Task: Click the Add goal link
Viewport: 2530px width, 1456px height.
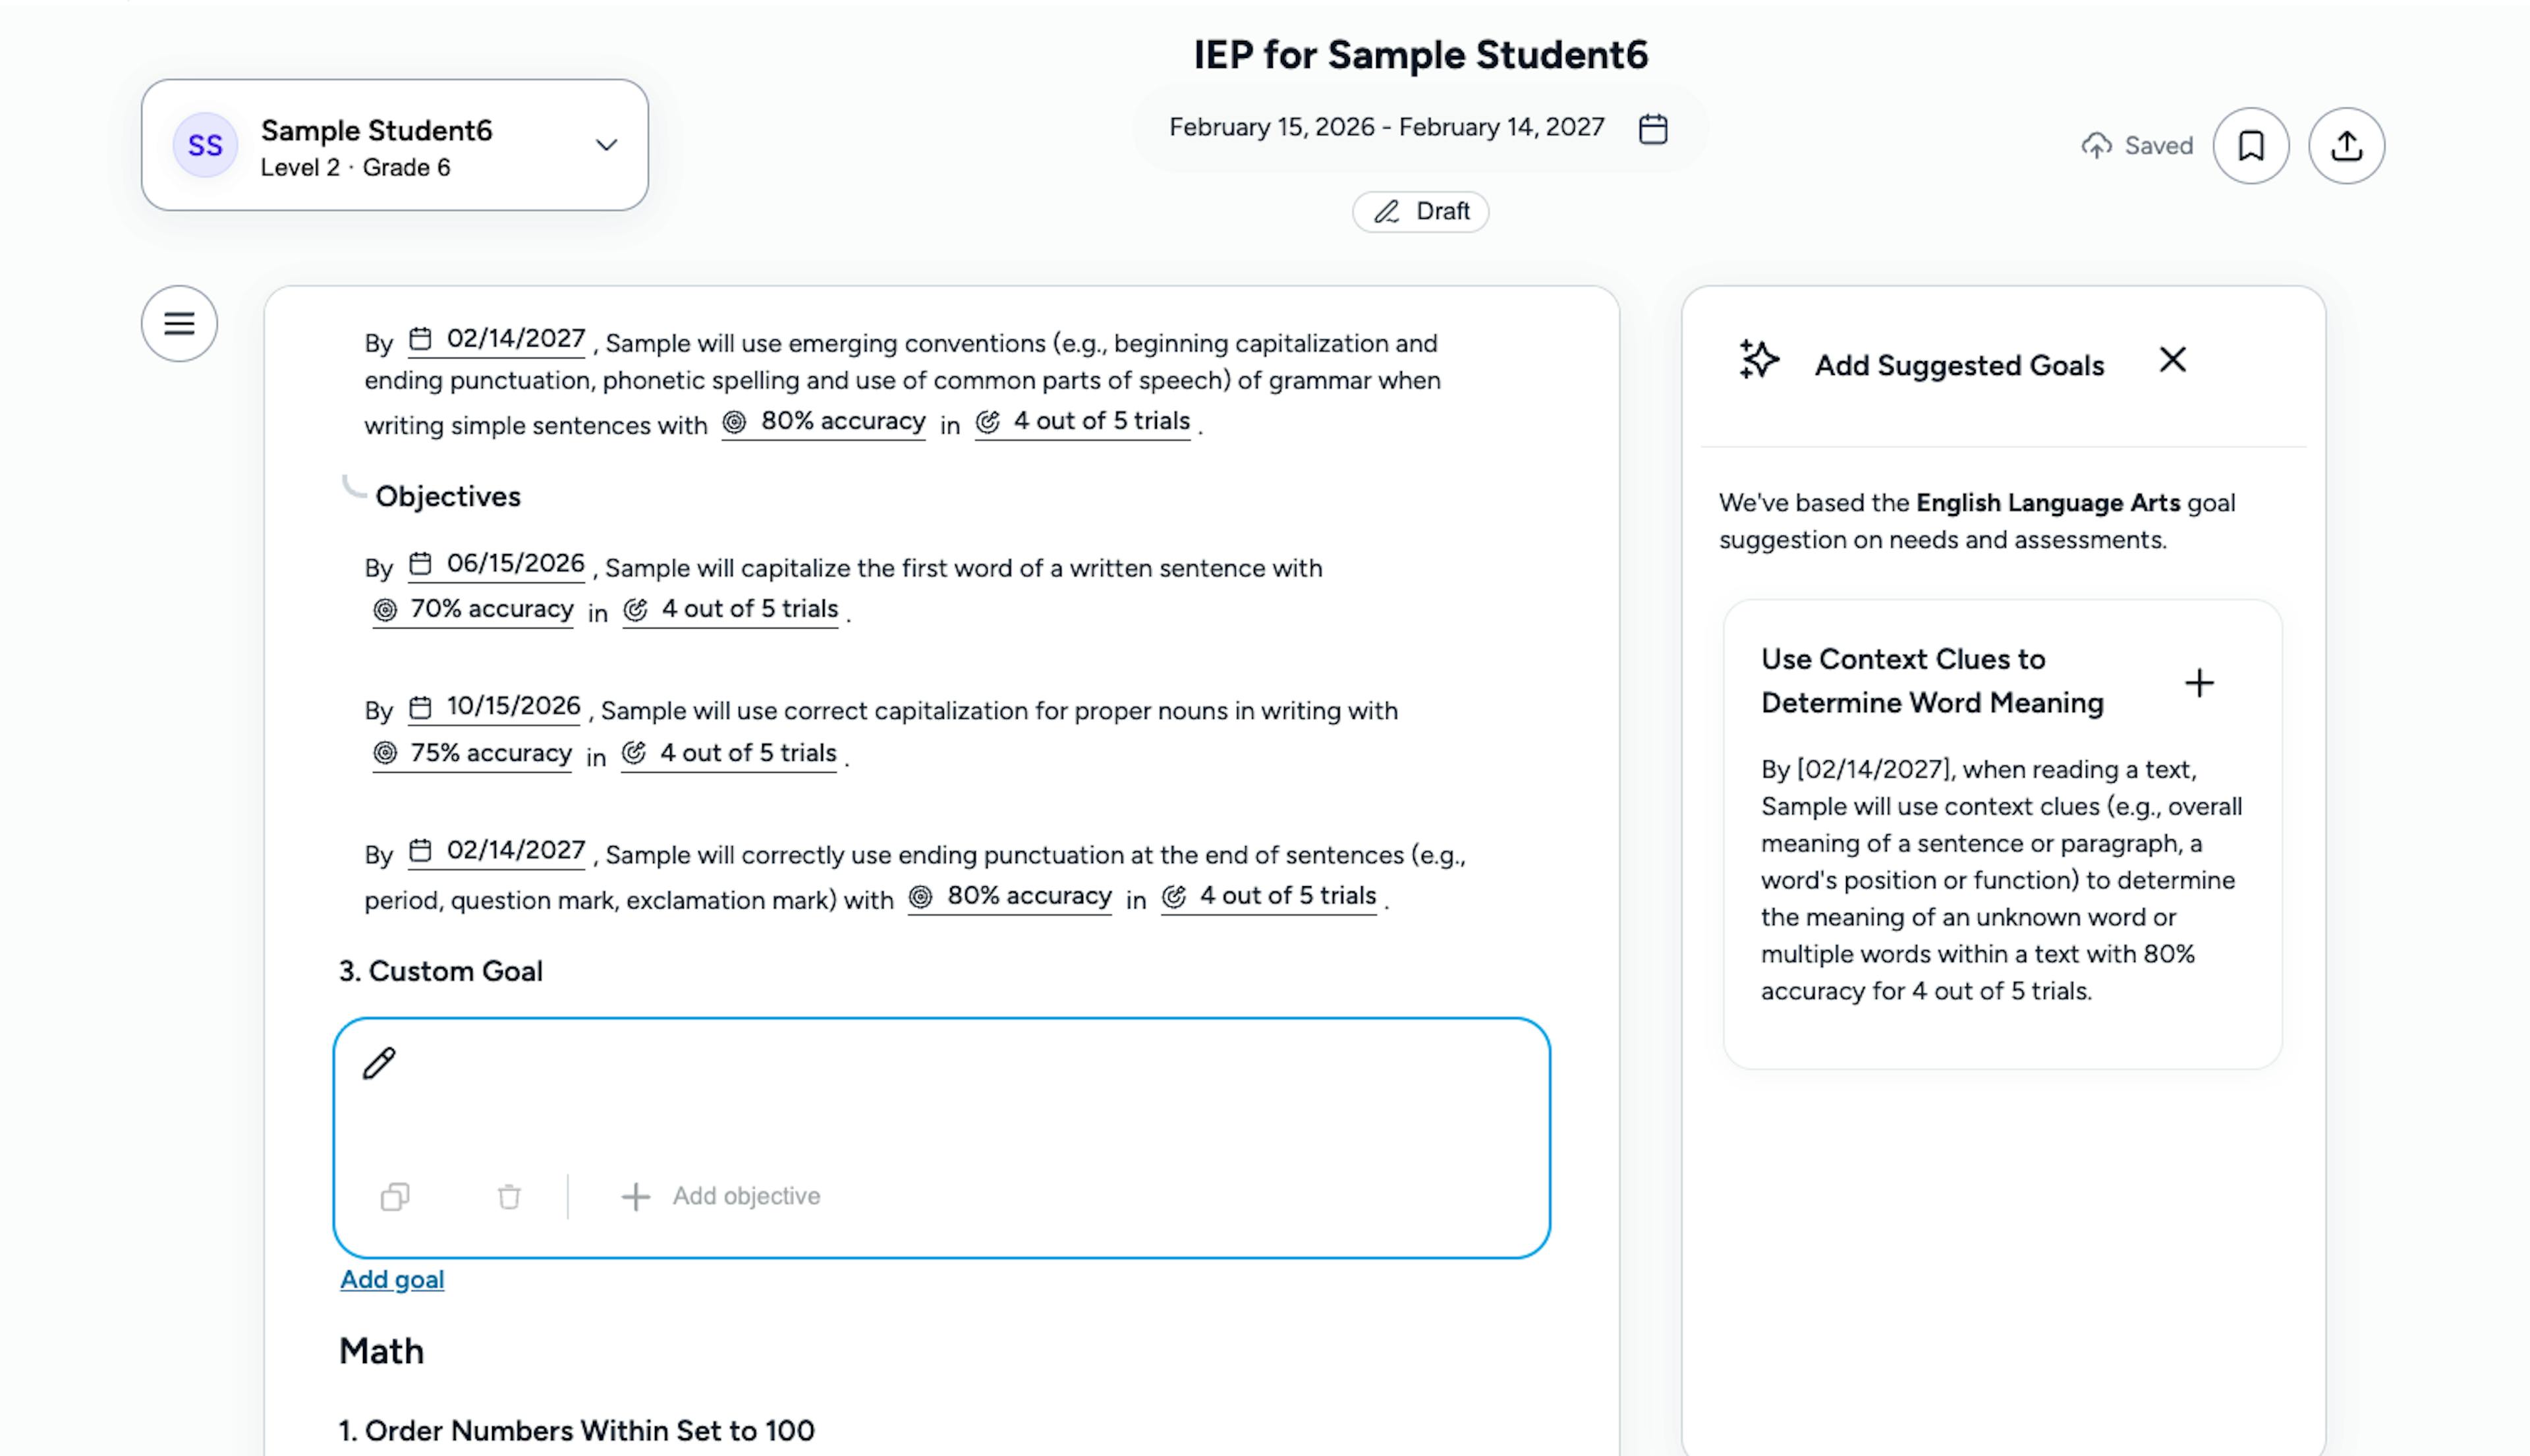Action: coord(392,1280)
